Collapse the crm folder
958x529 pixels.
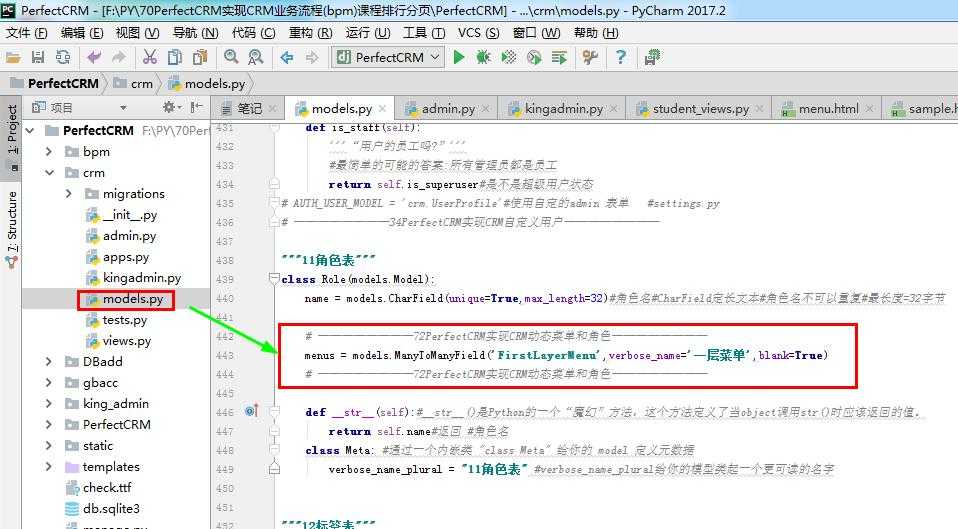[49, 173]
